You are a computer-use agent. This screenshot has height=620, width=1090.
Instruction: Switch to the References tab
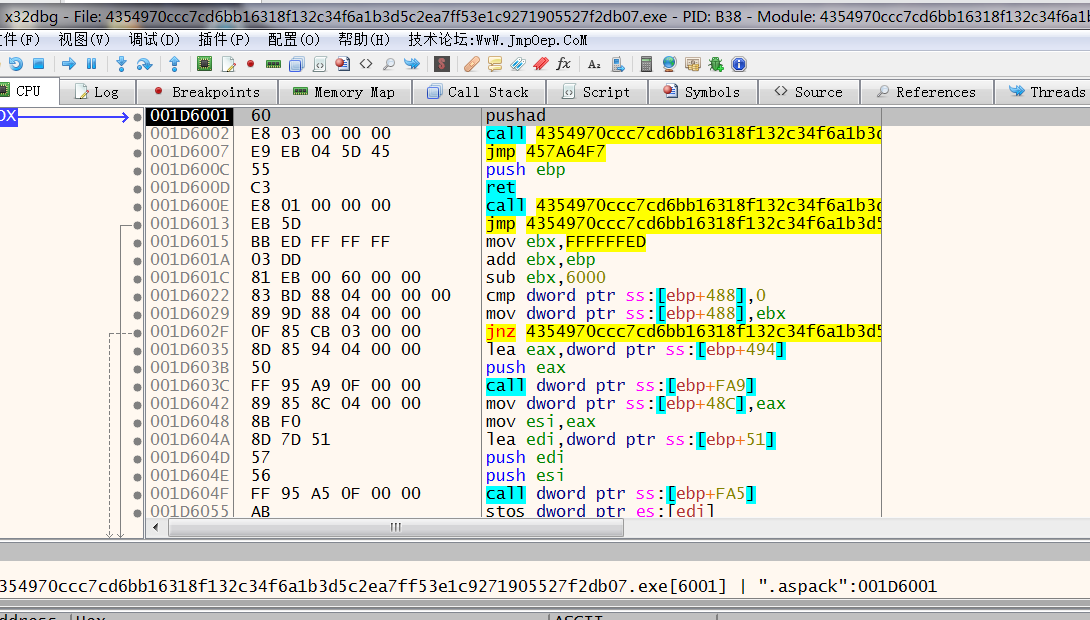(927, 92)
